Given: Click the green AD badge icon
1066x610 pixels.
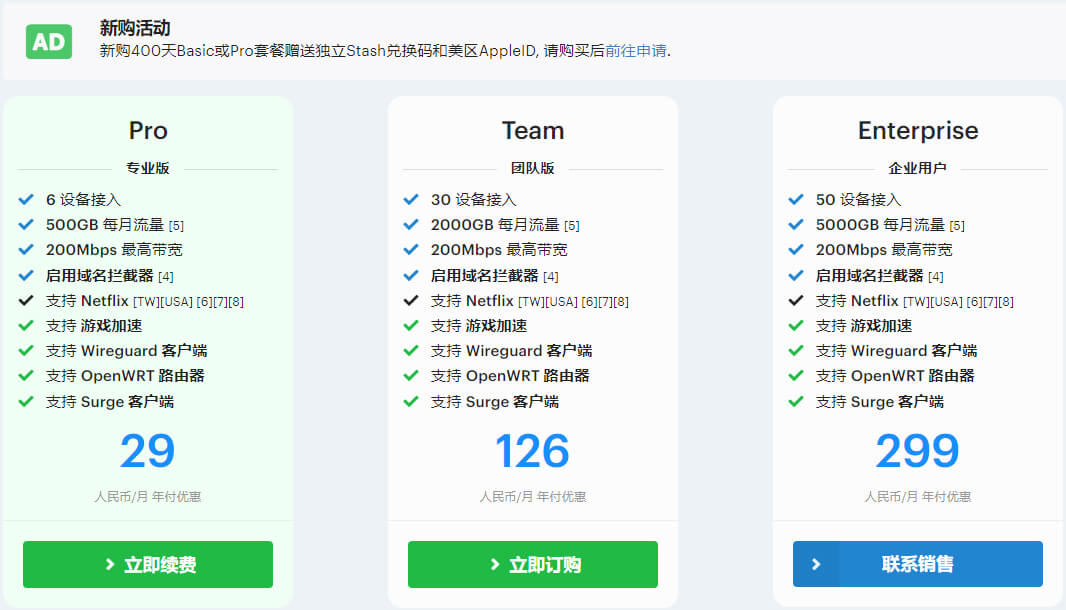Looking at the screenshot, I should click(x=49, y=42).
